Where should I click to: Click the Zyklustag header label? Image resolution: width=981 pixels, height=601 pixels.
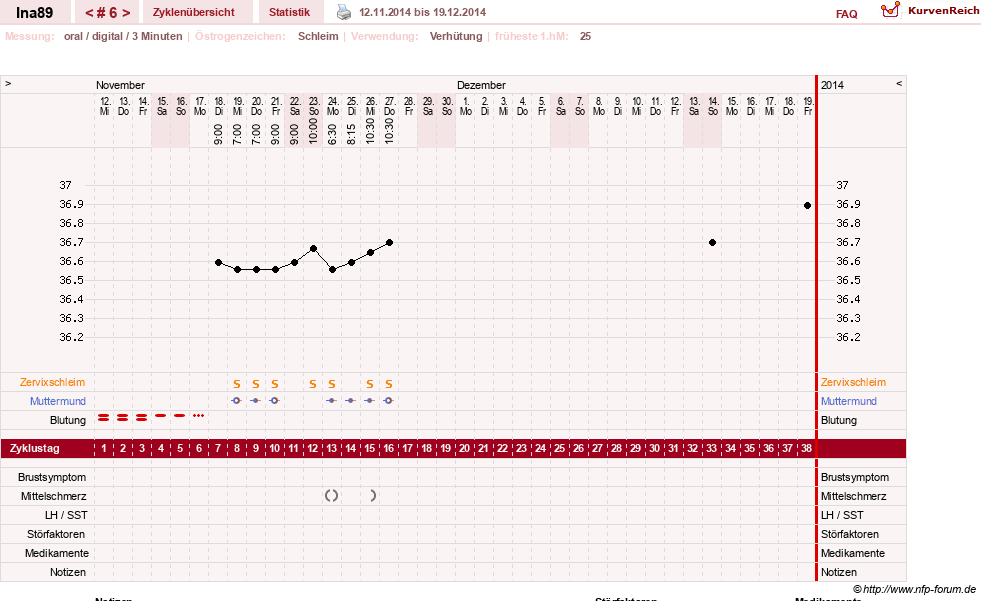tap(35, 448)
